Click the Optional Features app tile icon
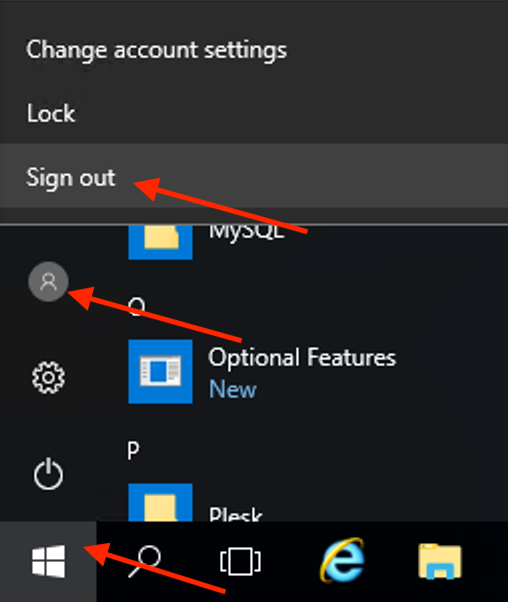The height and width of the screenshot is (602, 508). tap(161, 372)
